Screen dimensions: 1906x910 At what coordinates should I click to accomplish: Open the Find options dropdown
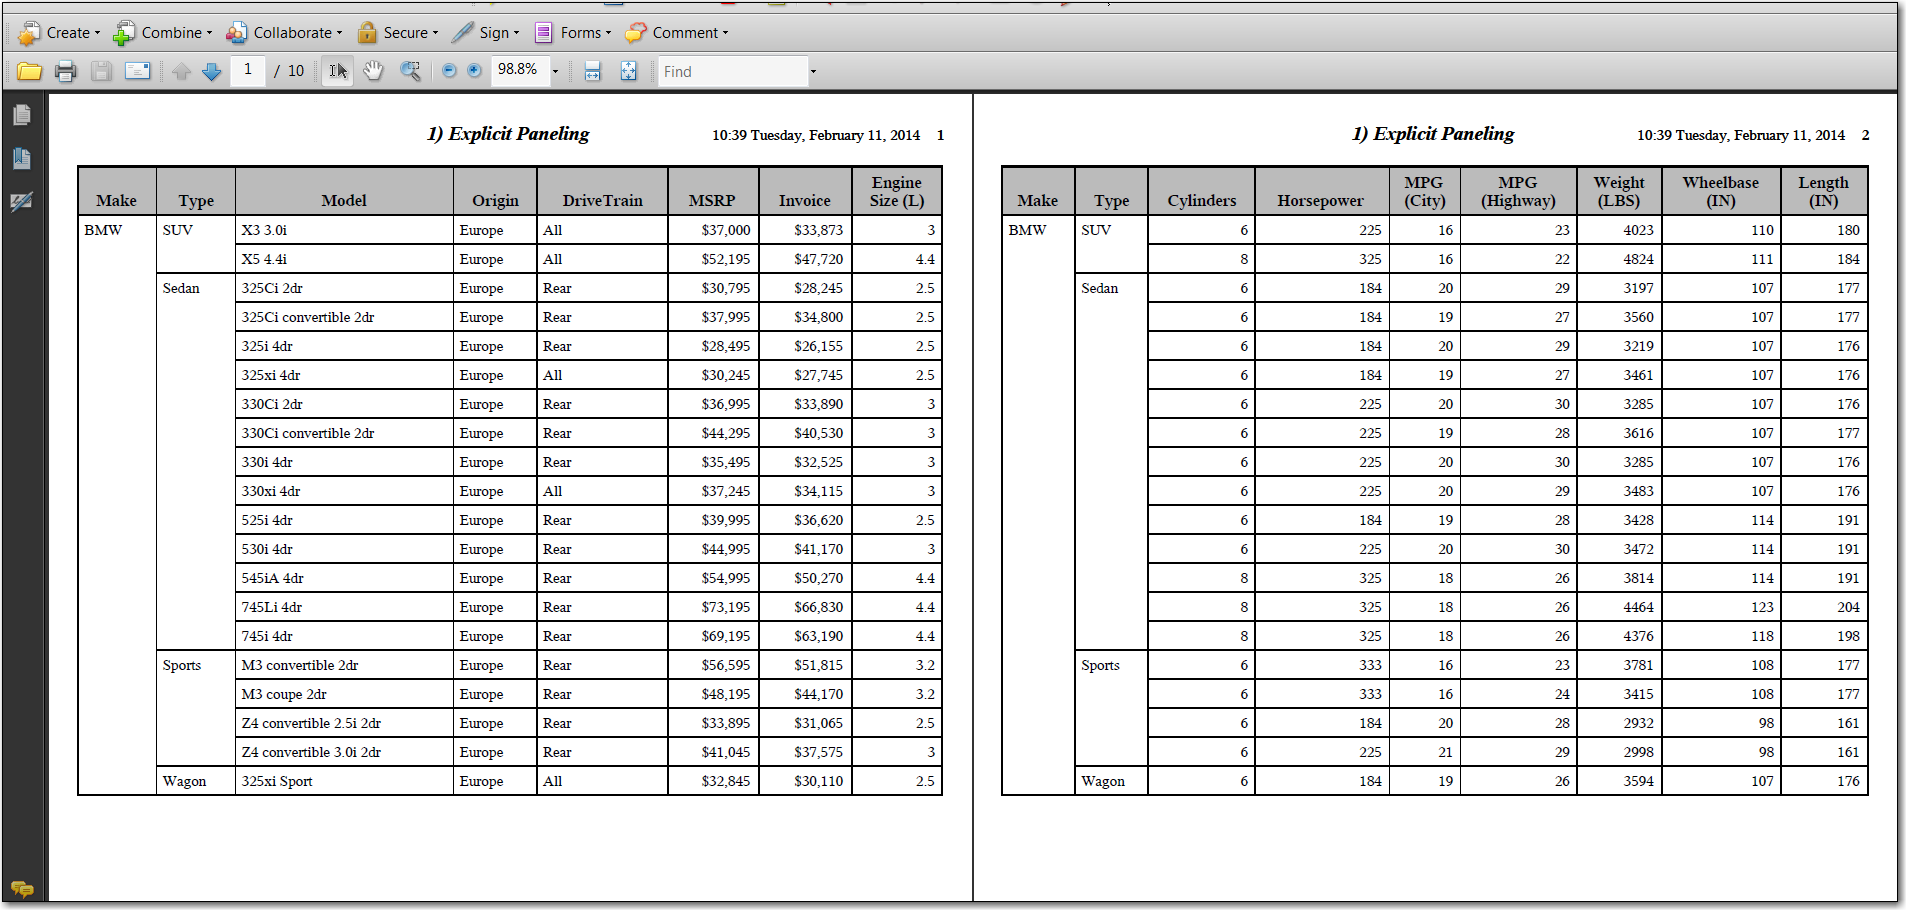[x=813, y=71]
